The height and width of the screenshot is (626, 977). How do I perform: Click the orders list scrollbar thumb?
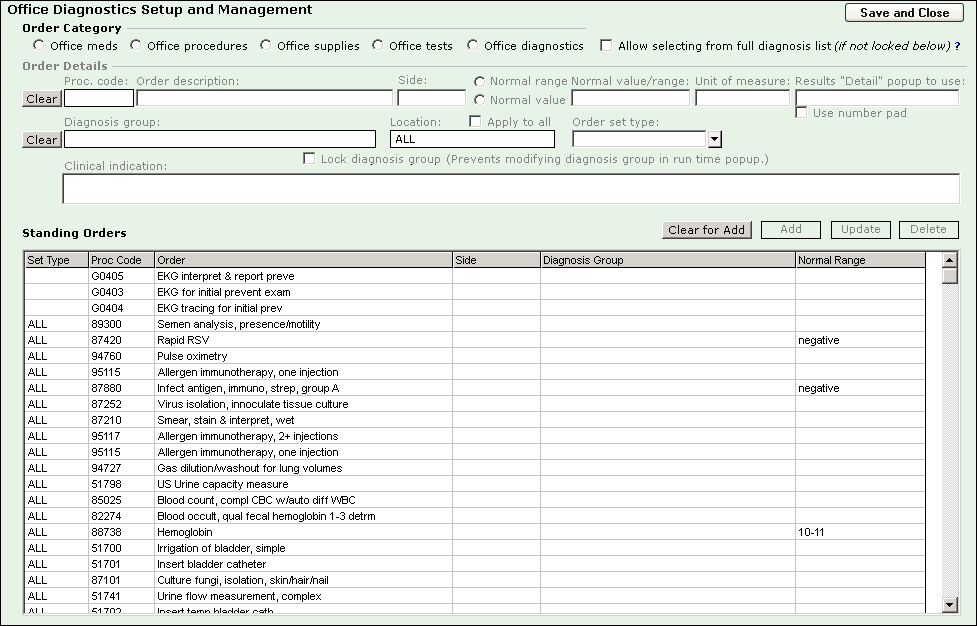[x=950, y=275]
